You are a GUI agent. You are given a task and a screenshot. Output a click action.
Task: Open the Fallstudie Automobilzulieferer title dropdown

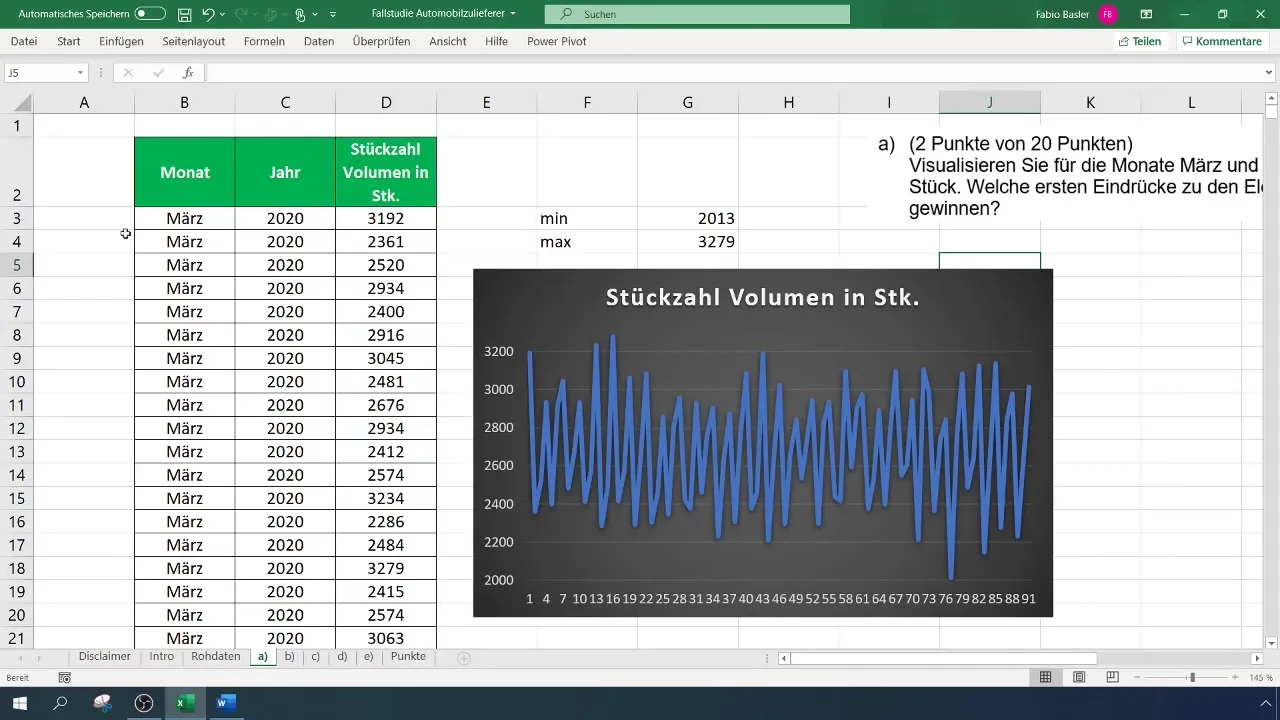513,14
